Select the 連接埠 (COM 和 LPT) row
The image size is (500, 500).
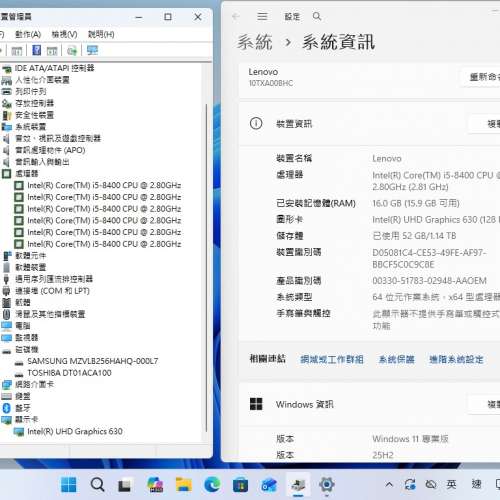52,291
